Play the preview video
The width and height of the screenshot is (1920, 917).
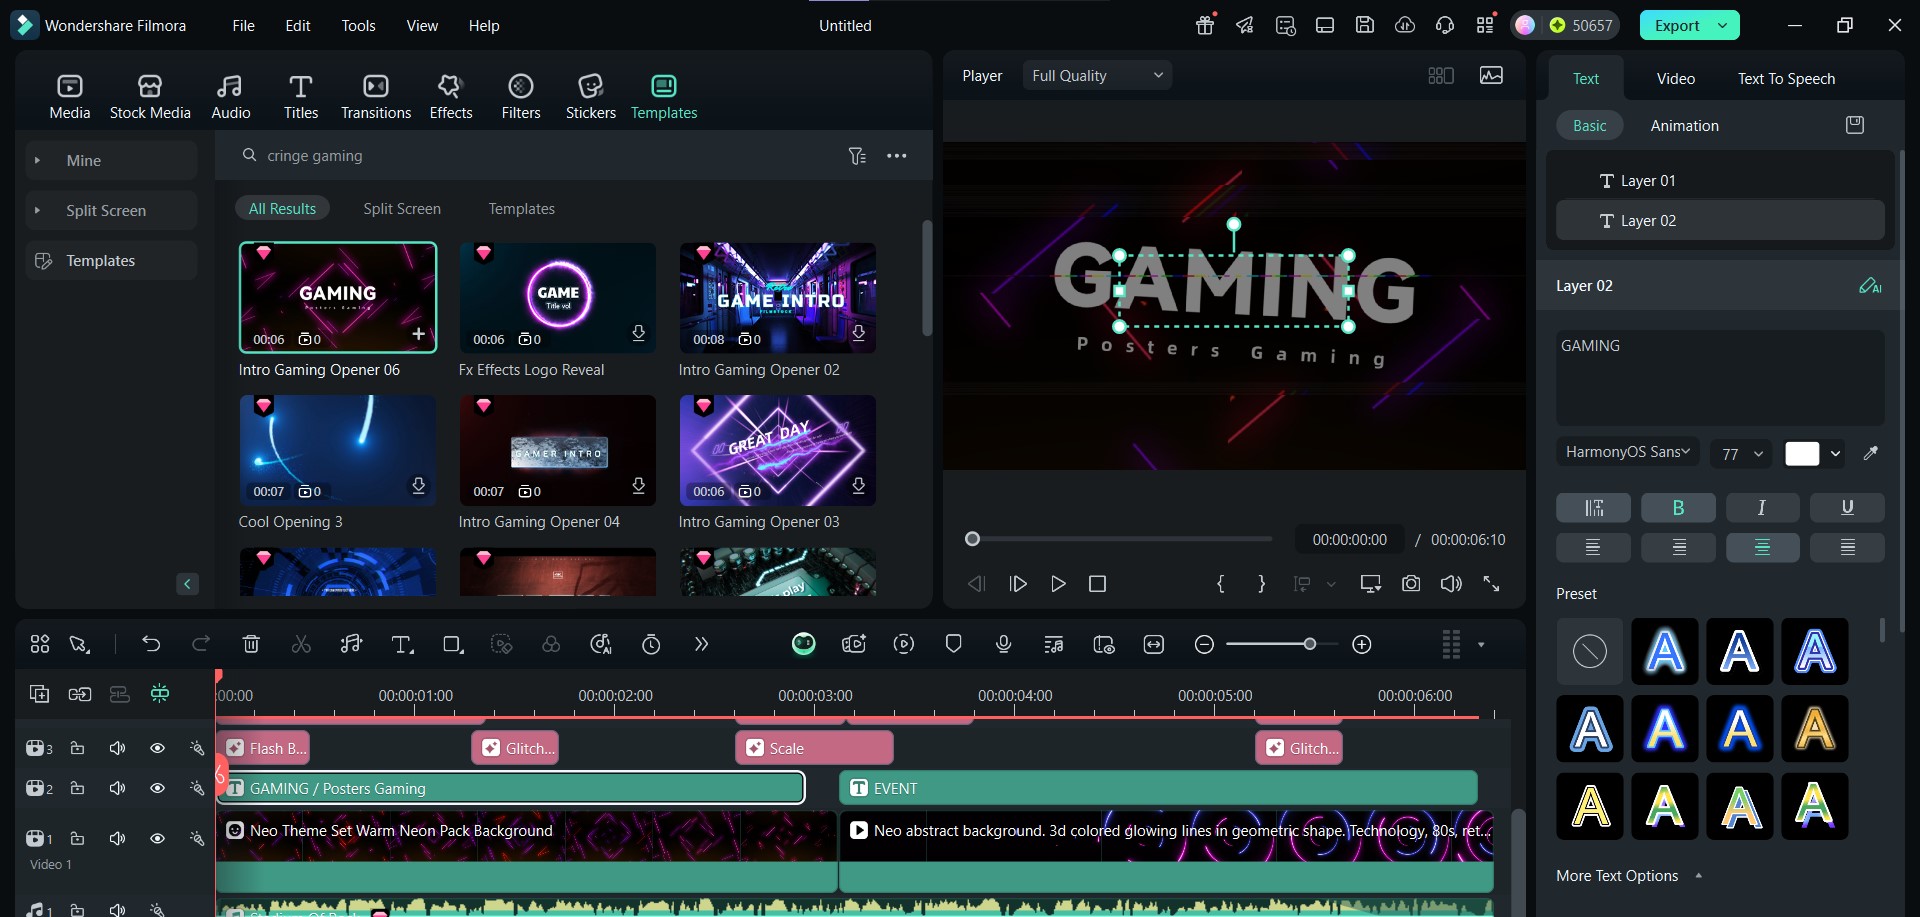(1058, 584)
